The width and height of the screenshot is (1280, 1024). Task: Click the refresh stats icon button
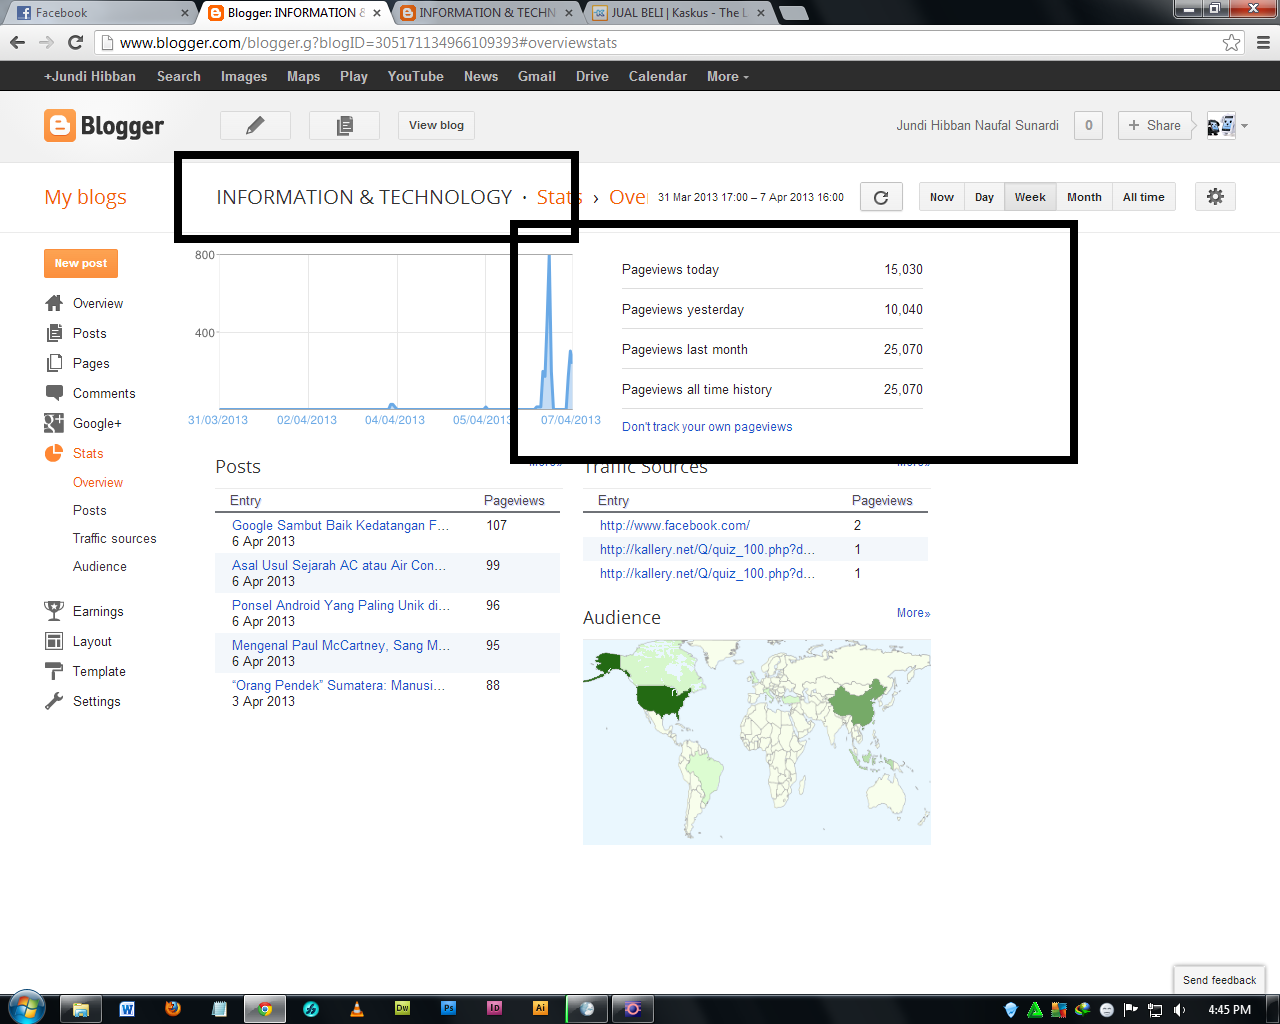click(880, 197)
